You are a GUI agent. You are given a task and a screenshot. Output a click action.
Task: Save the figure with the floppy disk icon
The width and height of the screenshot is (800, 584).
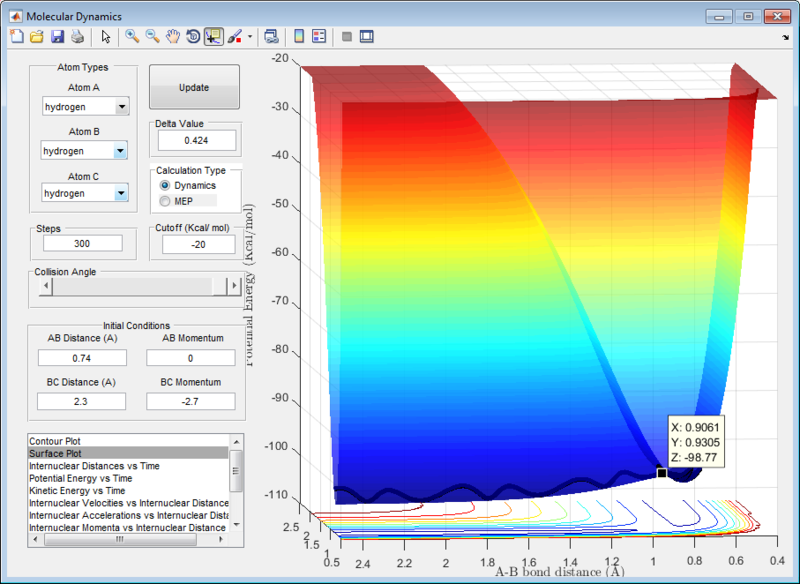tap(57, 37)
